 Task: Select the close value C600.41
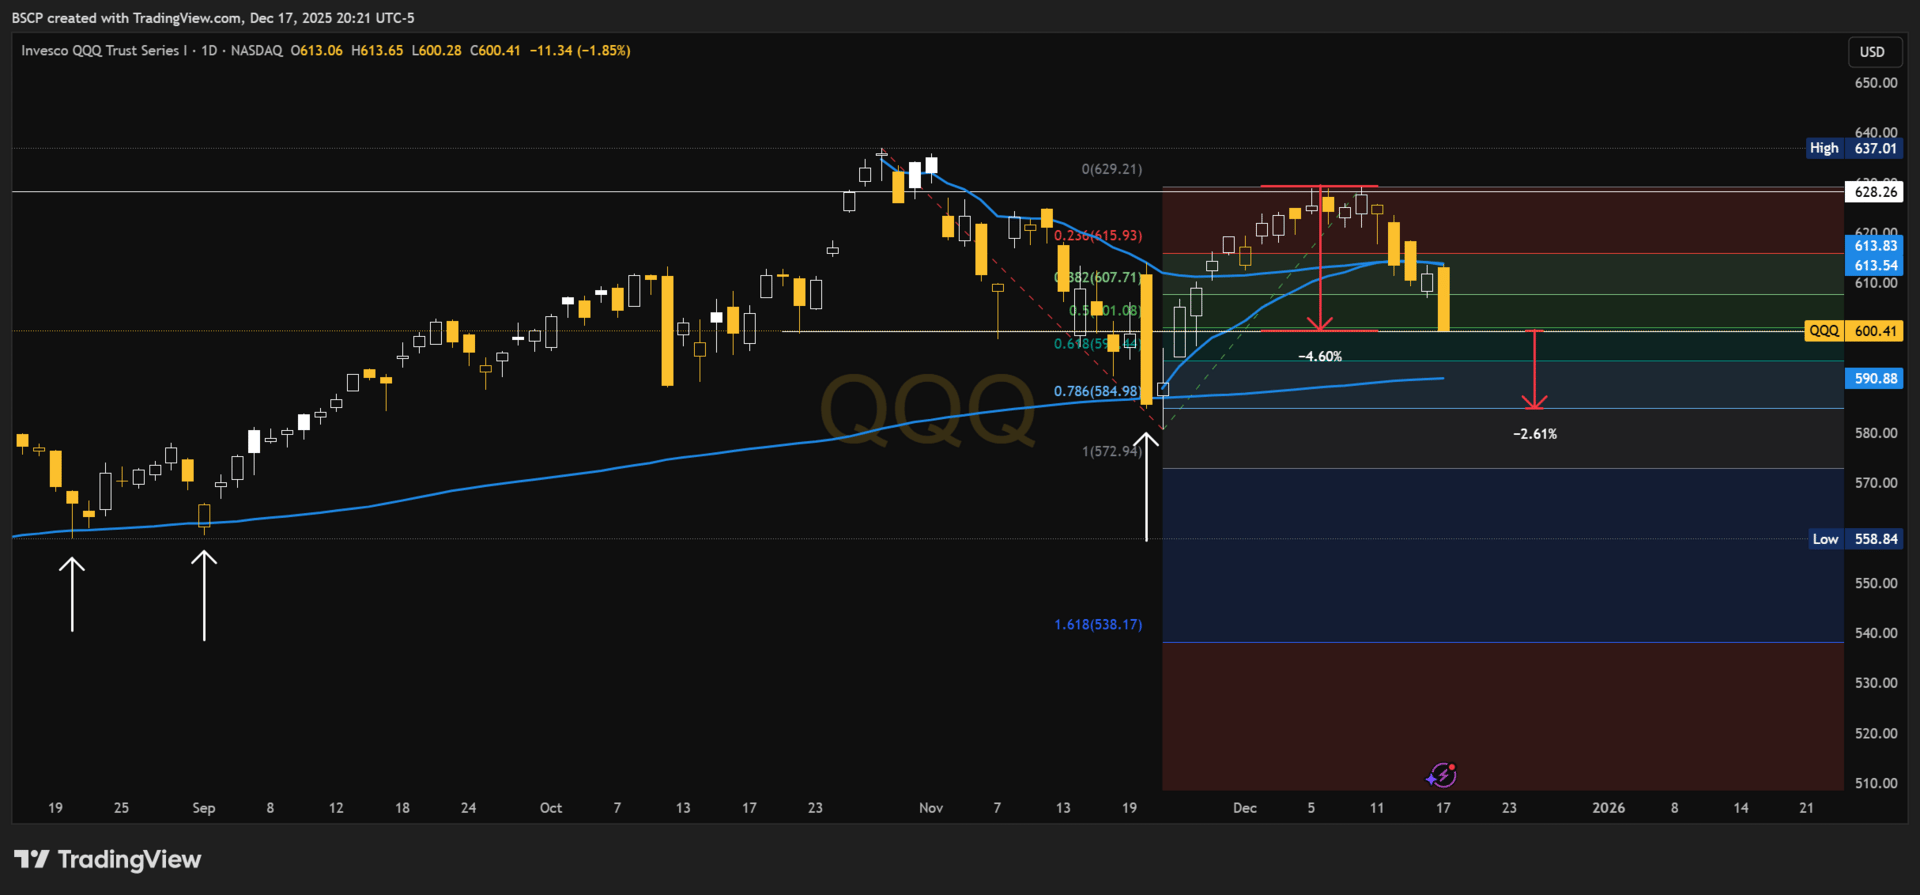[x=496, y=51]
